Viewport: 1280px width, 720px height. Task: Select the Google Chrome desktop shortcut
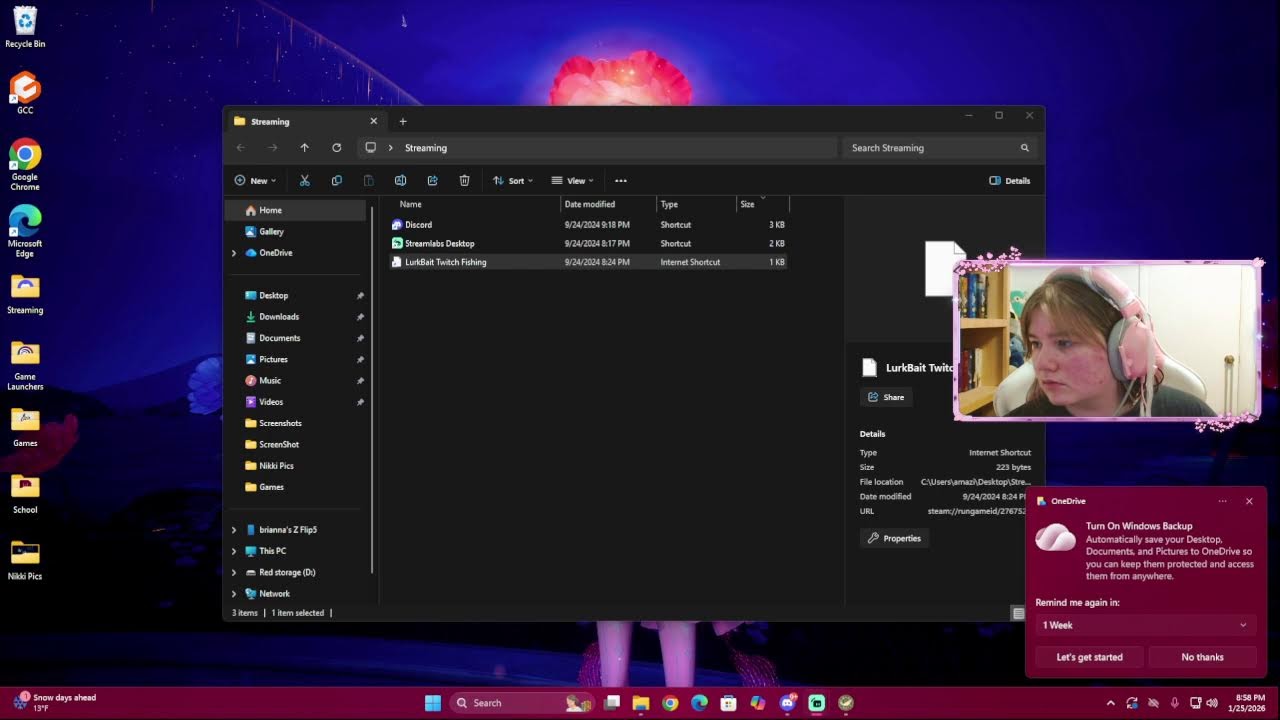click(x=25, y=165)
